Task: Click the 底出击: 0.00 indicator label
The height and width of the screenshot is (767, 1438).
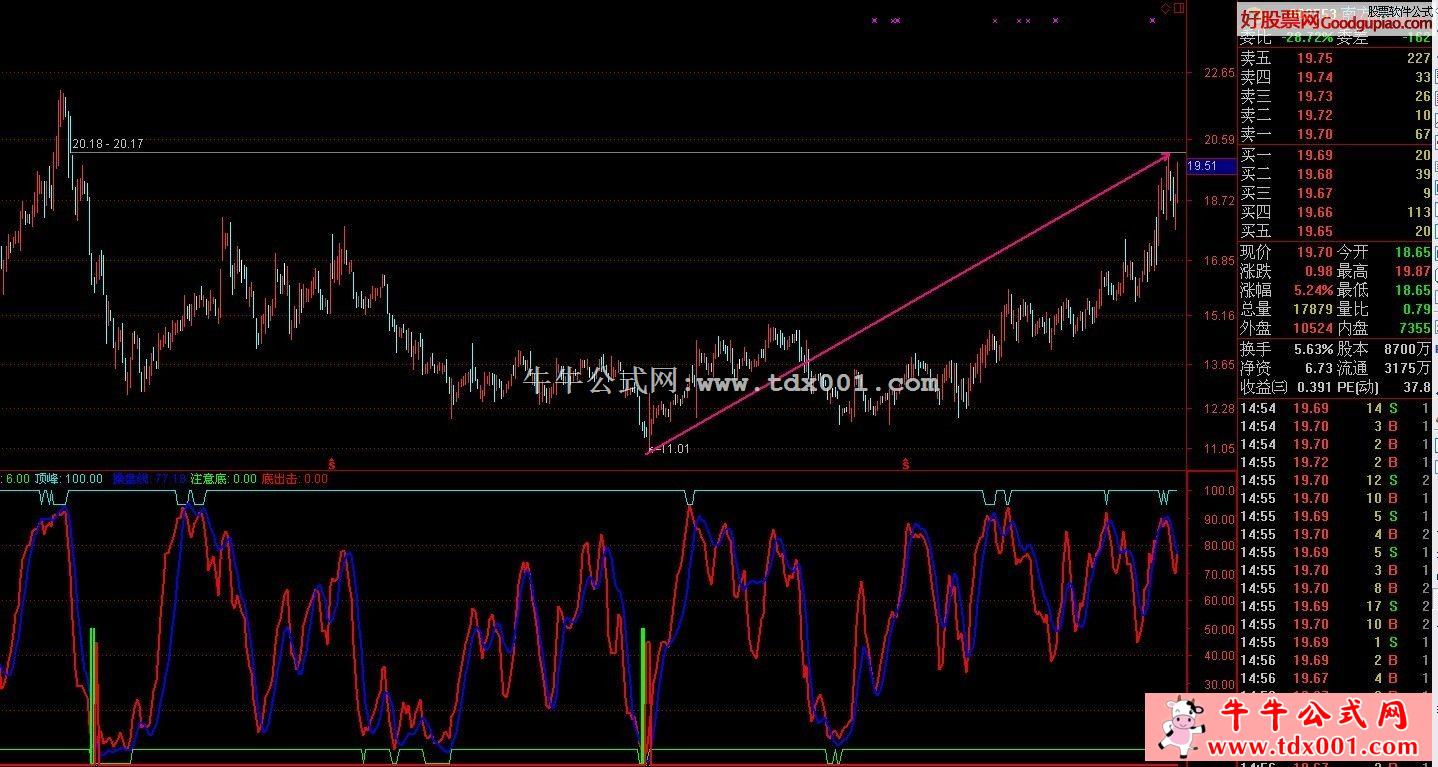Action: pos(294,479)
